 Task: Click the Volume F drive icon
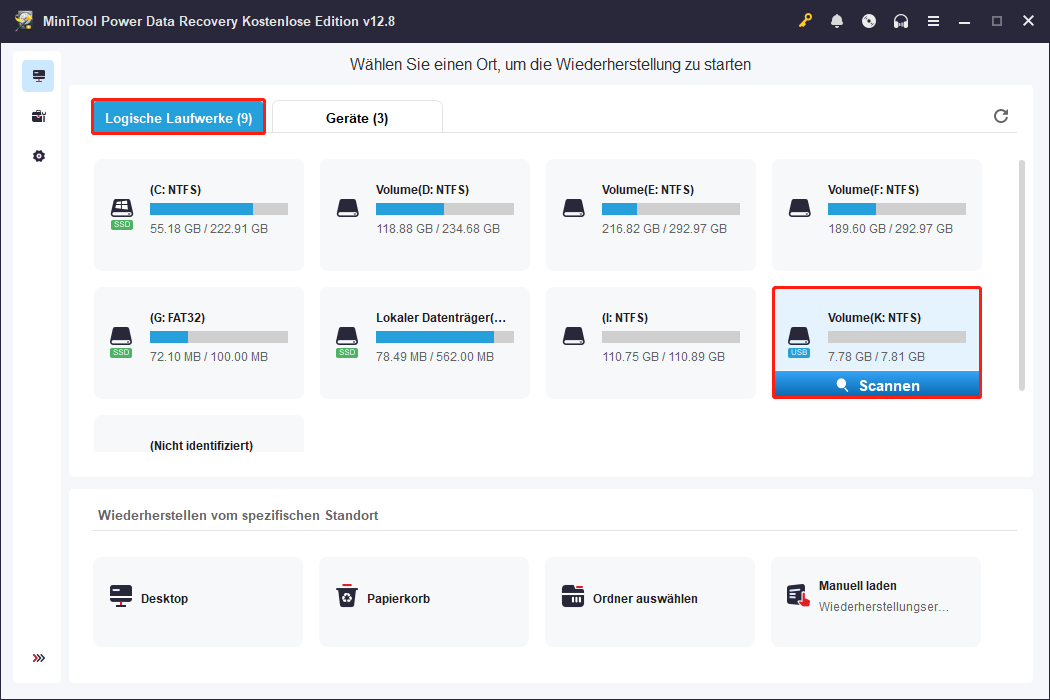800,208
